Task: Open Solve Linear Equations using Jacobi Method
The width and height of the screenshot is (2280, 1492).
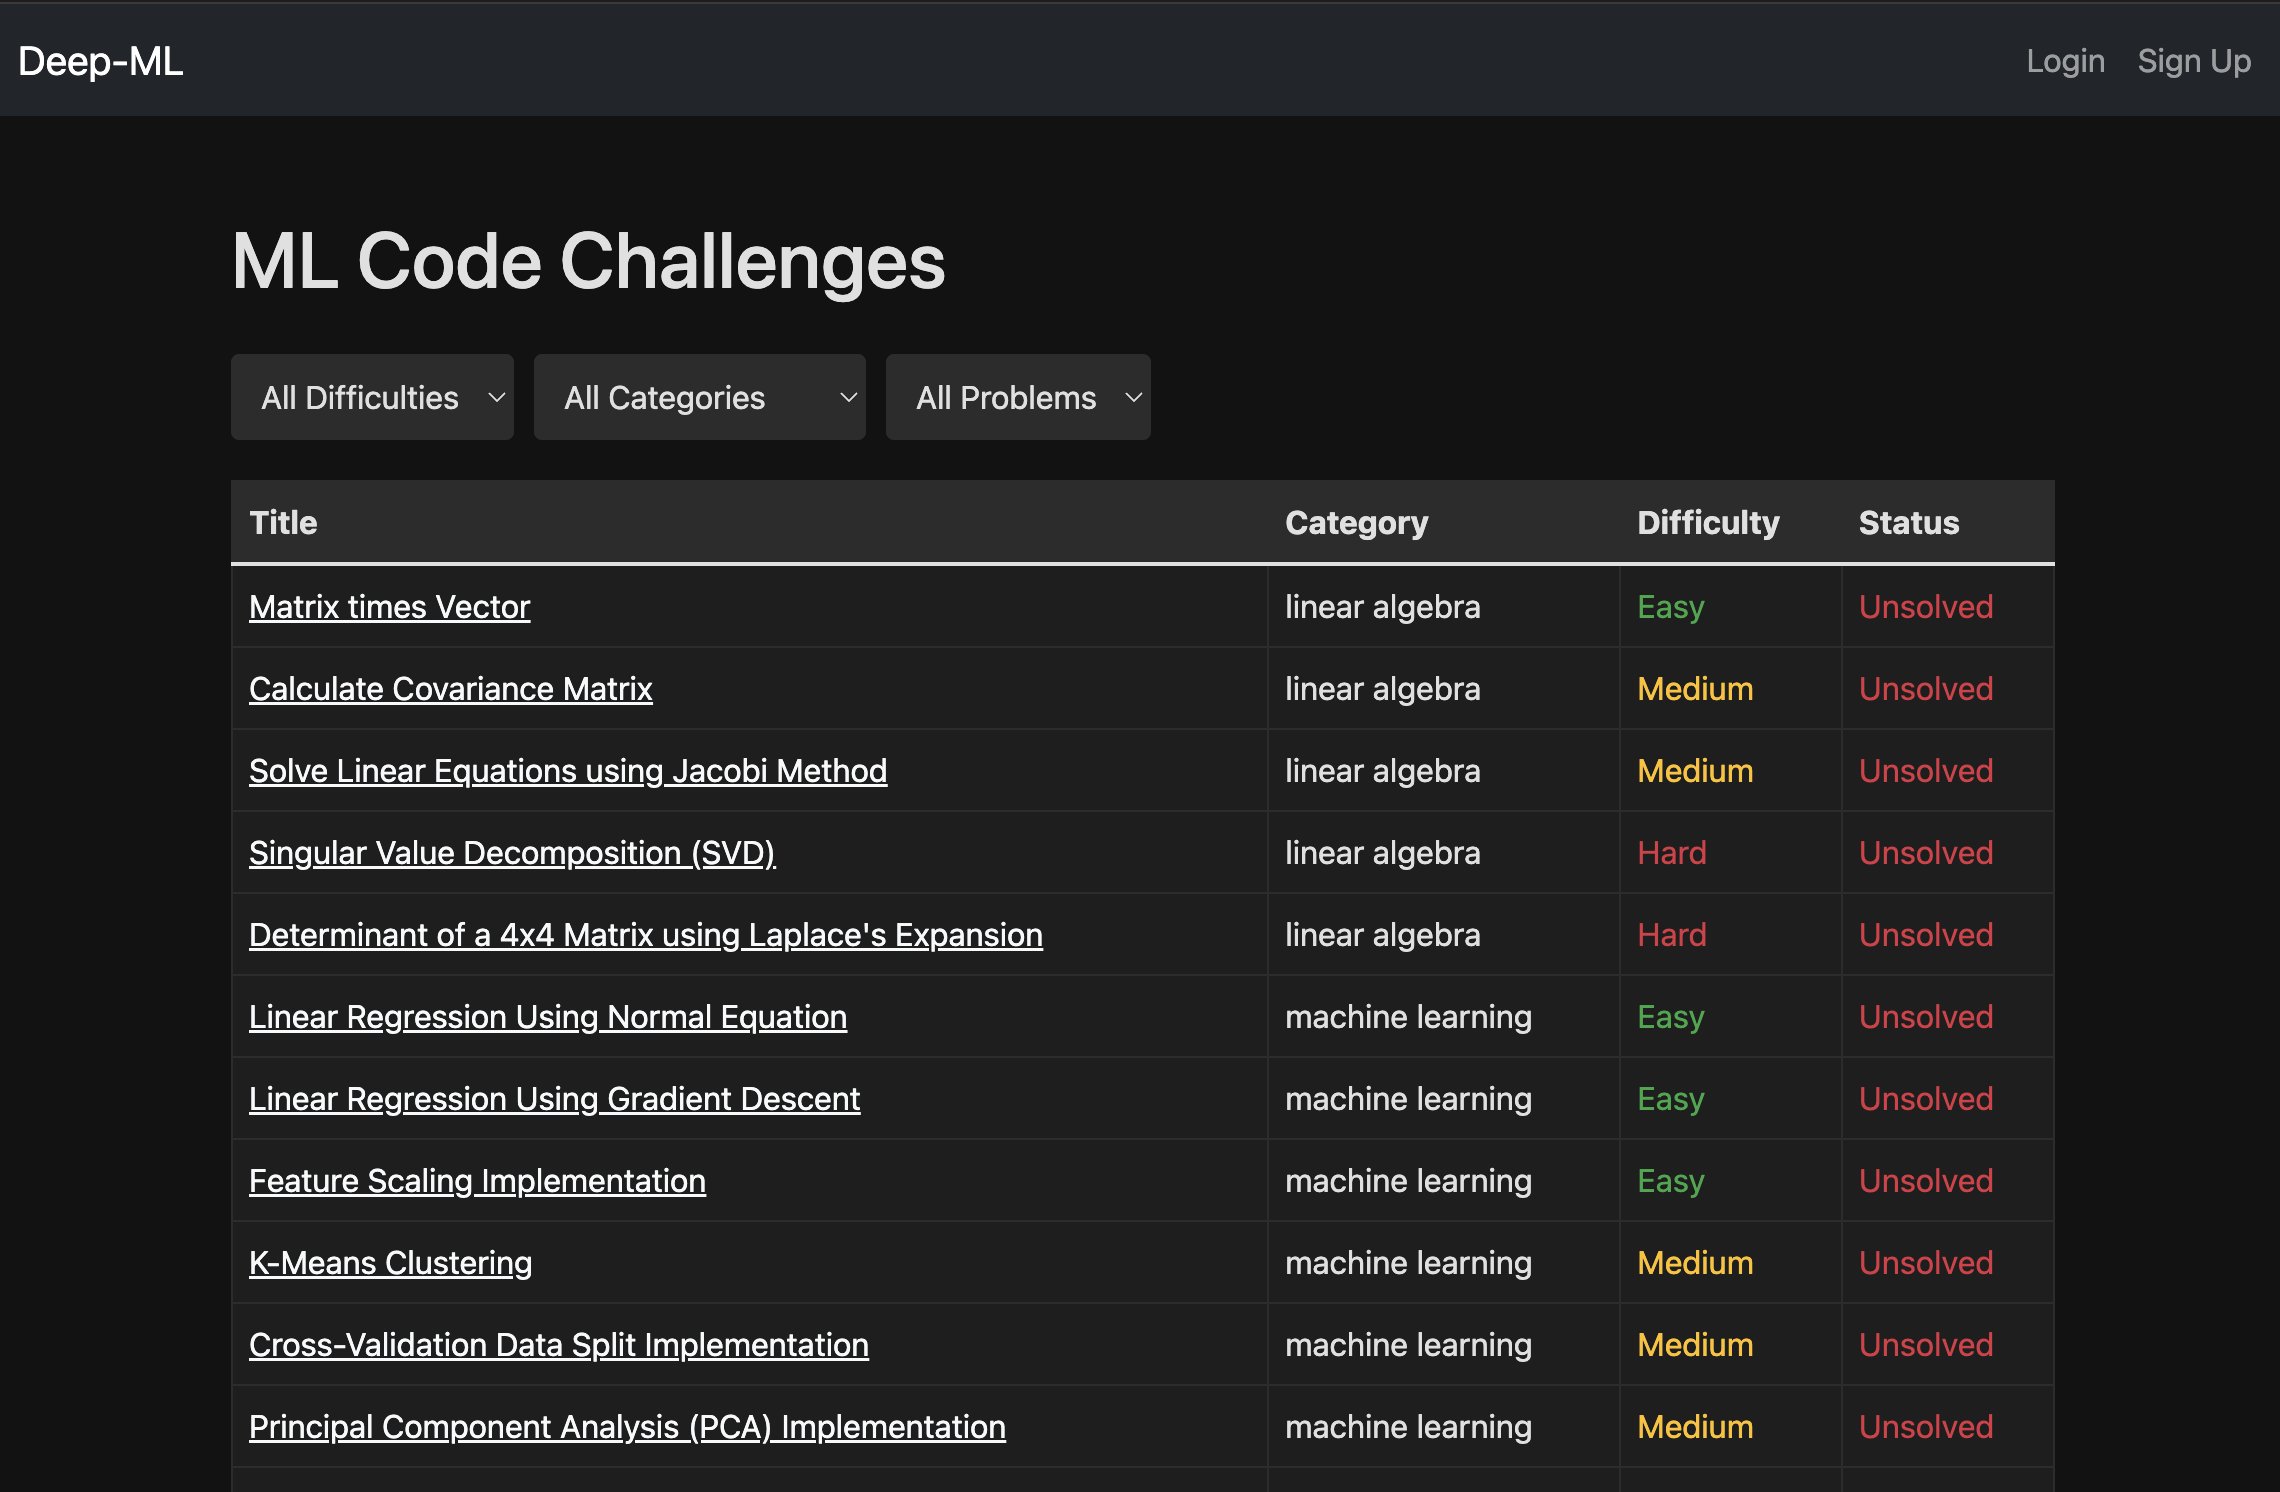Action: click(x=568, y=771)
